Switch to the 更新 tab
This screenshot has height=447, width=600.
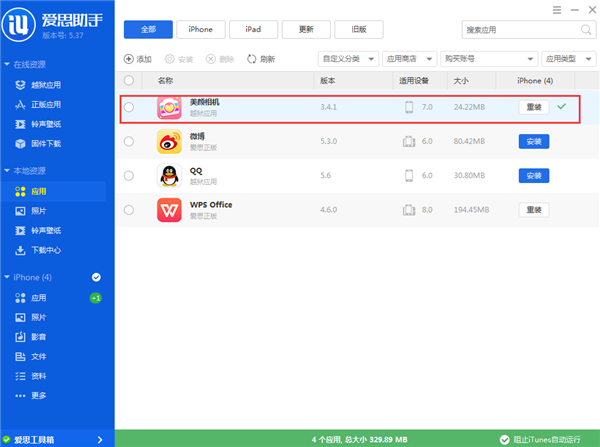click(x=306, y=29)
